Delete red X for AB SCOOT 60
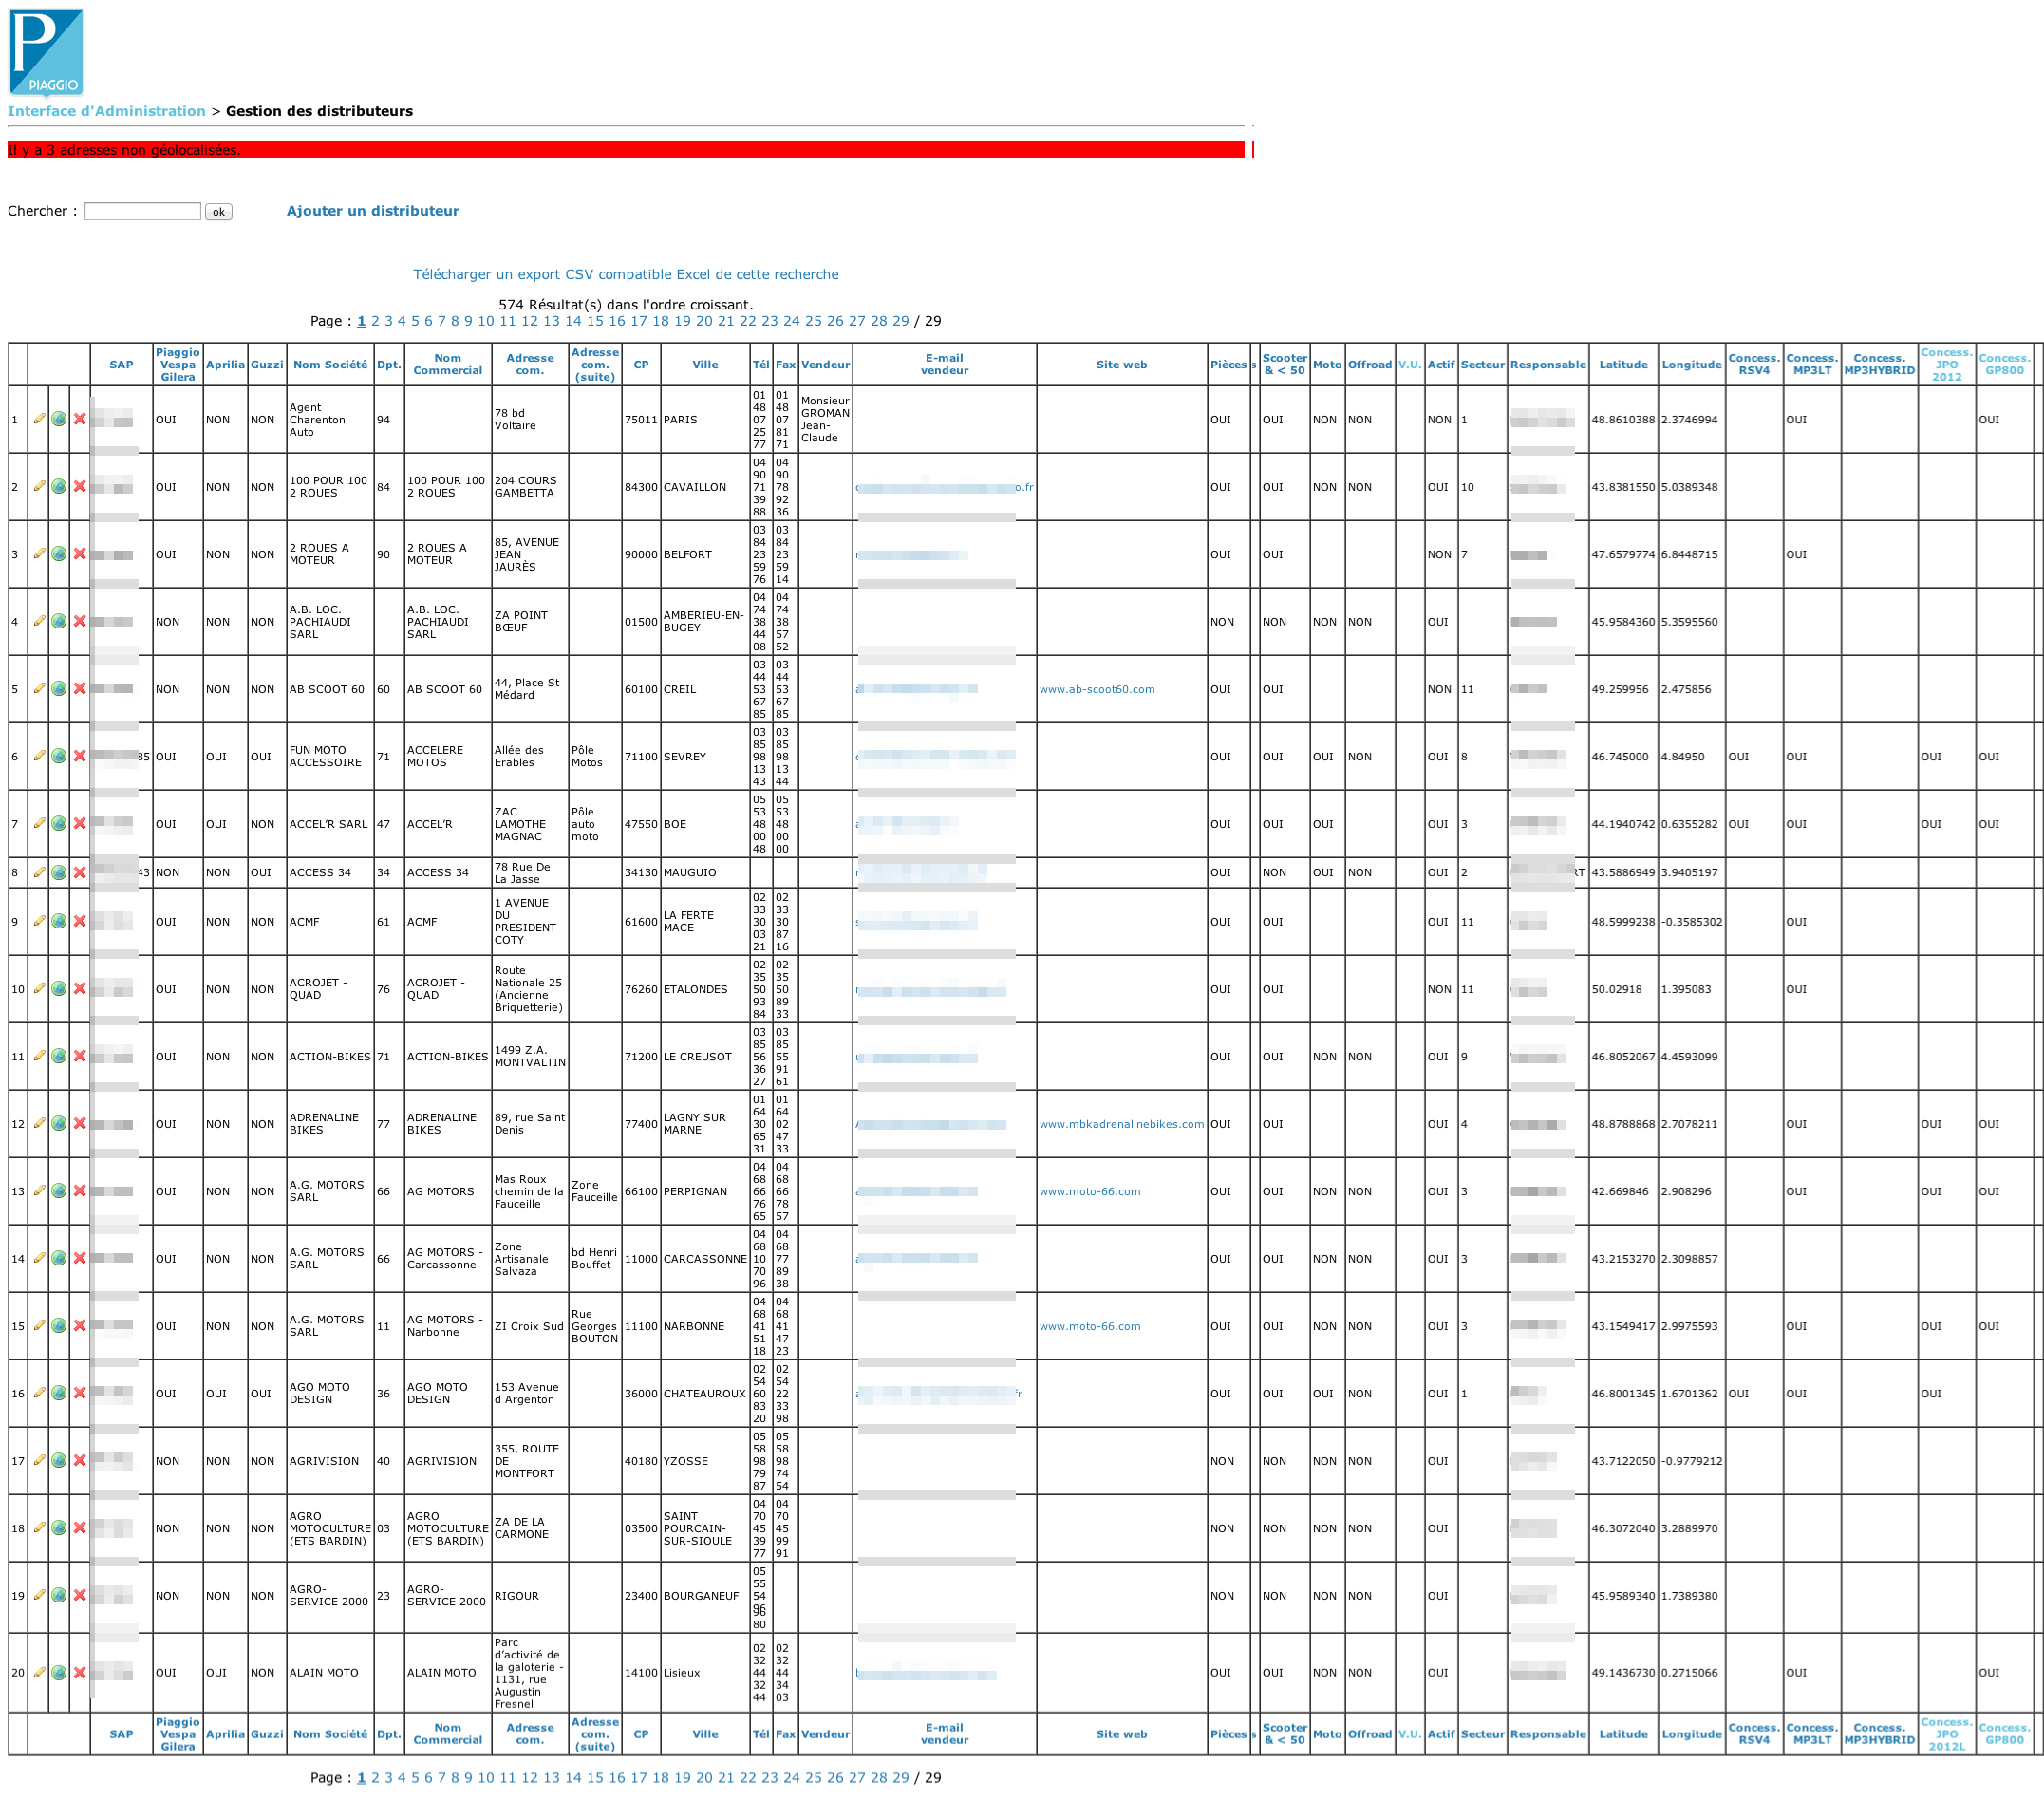 tap(80, 689)
